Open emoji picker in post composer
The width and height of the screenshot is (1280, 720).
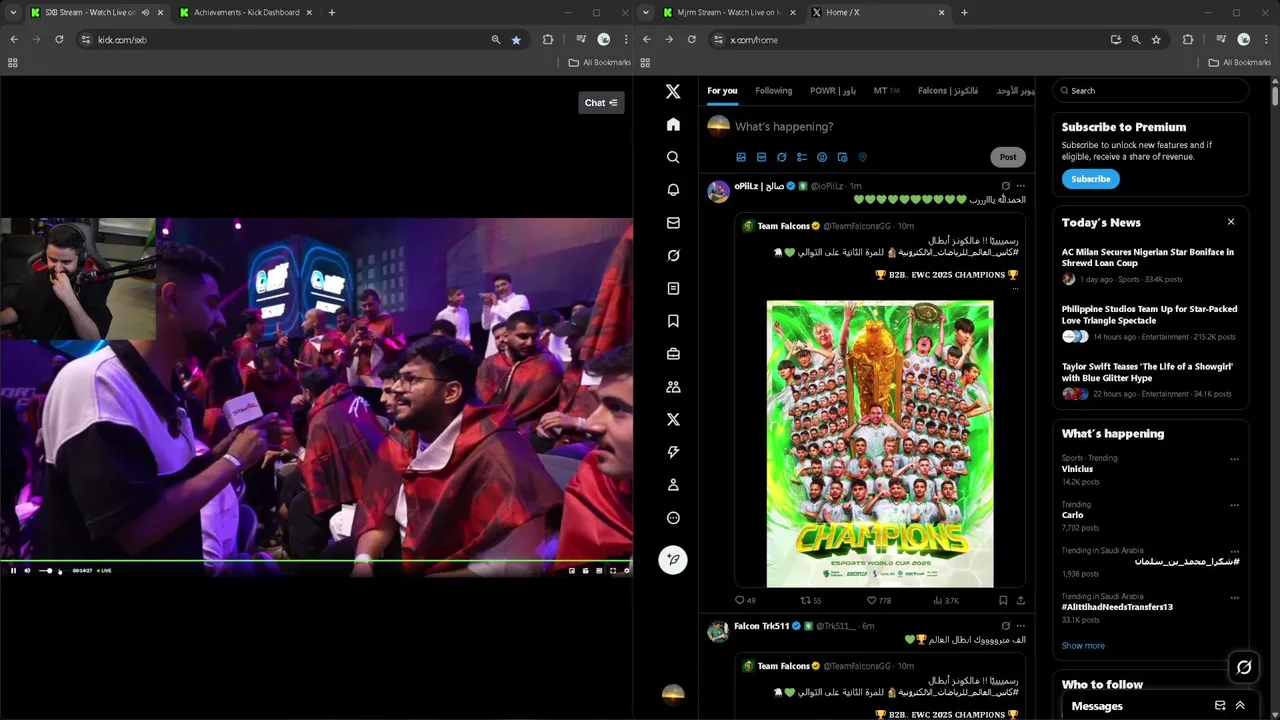tap(822, 157)
